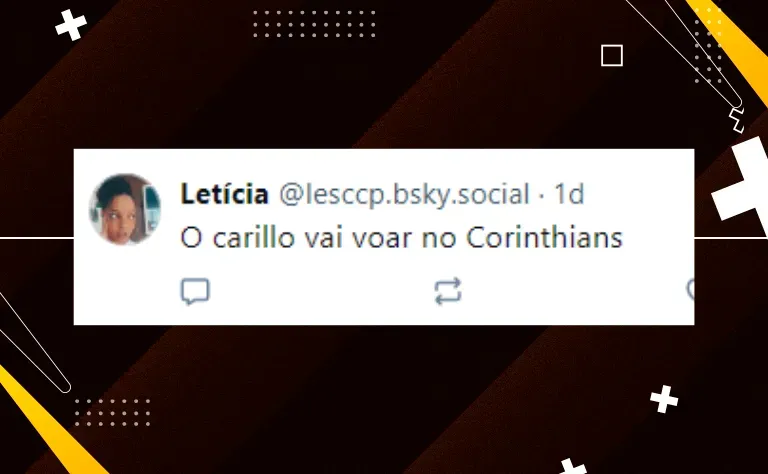The width and height of the screenshot is (768, 474).
Task: Click the partial white plus at bottom edge
Action: tap(572, 466)
